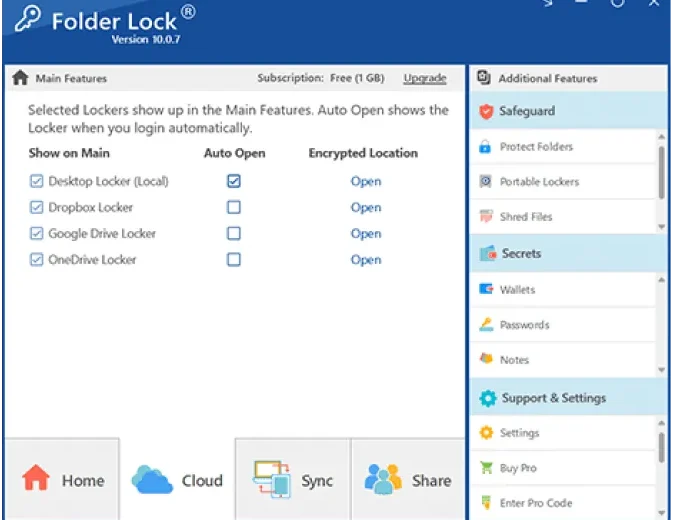Click the Secrets list scroll down arrow

(x=661, y=370)
